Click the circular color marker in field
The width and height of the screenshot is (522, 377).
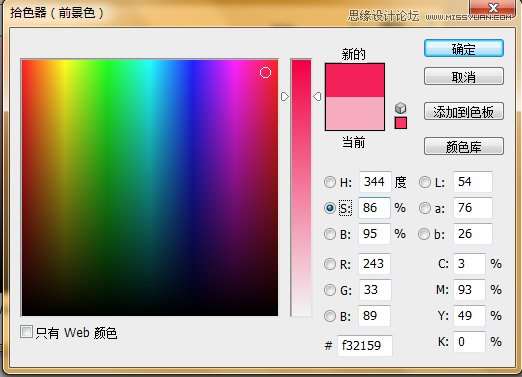265,72
